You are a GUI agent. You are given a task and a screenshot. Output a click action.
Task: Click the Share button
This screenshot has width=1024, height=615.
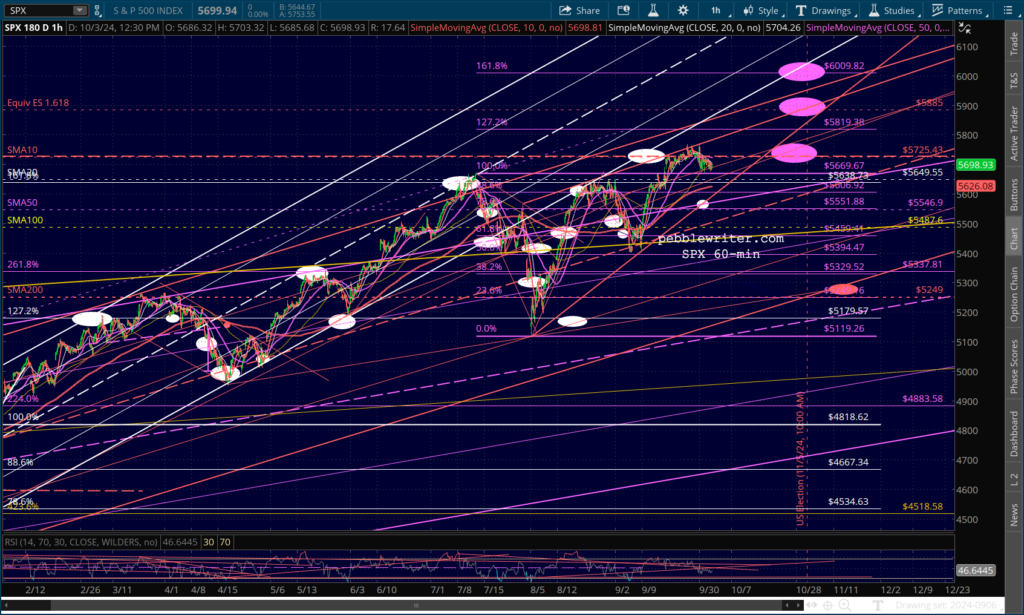pyautogui.click(x=579, y=10)
